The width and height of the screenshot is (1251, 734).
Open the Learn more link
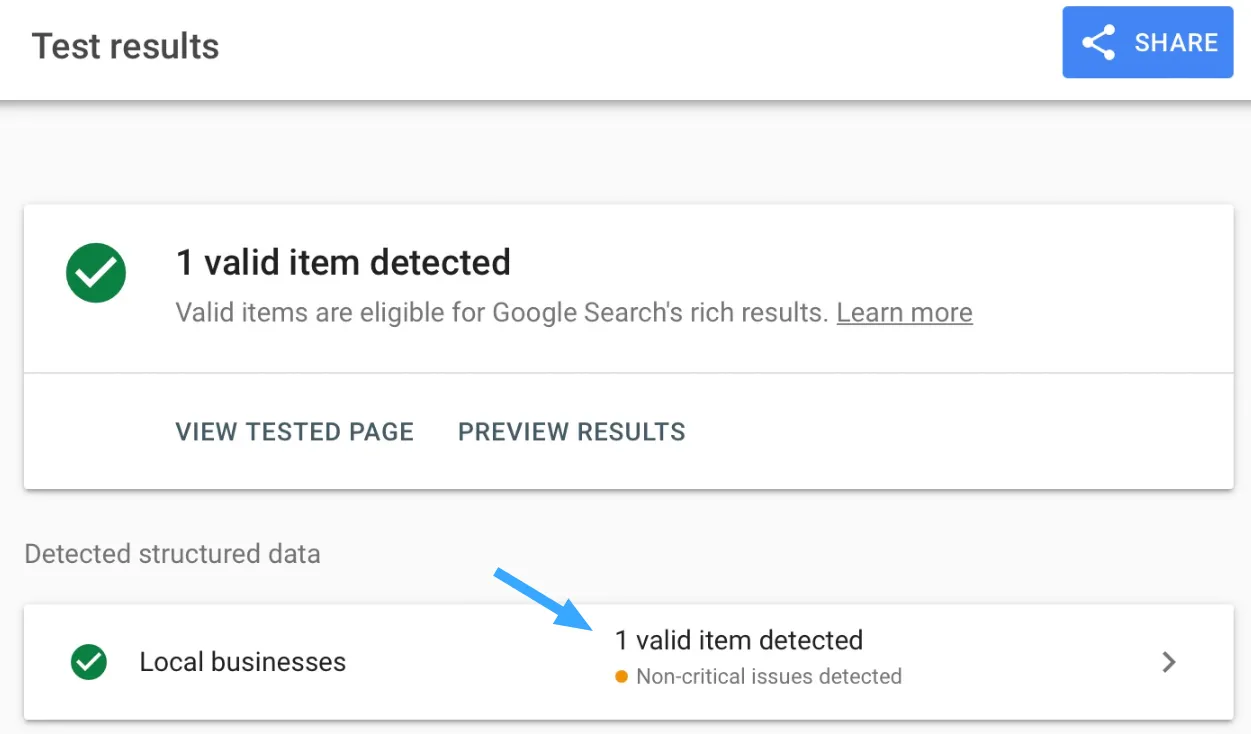tap(904, 313)
